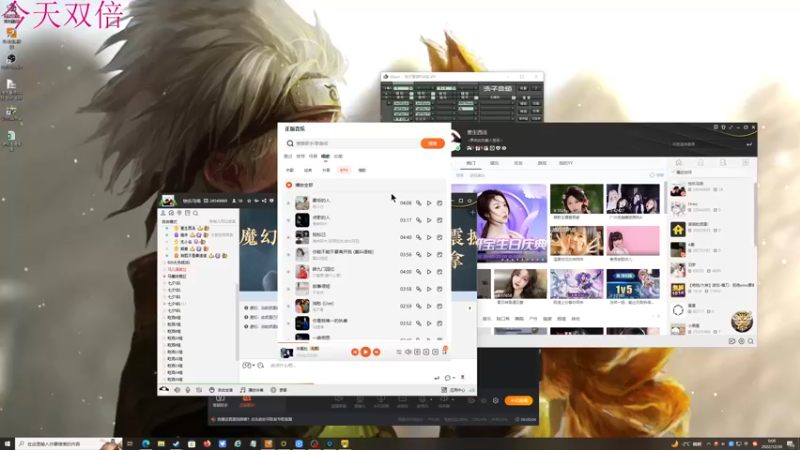Screen dimensions: 800x450
Task: Play the 03:52 song in music list
Action: click(x=429, y=323)
